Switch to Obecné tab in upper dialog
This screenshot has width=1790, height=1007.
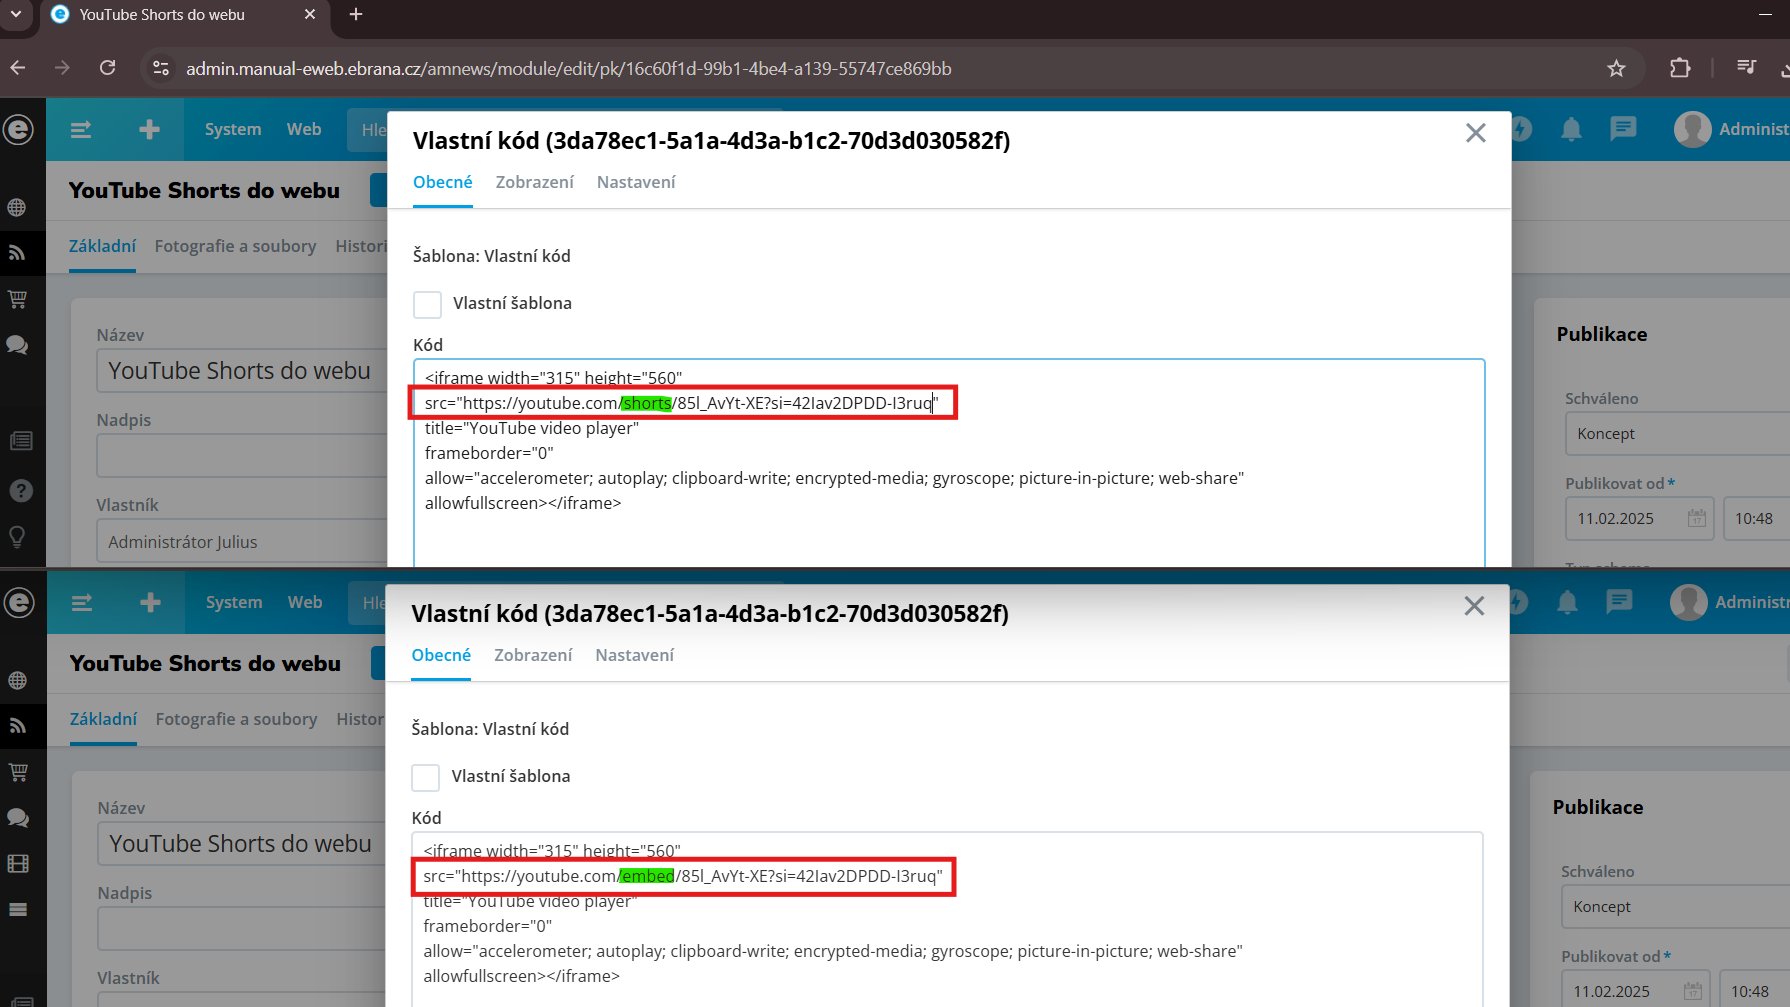click(x=443, y=182)
